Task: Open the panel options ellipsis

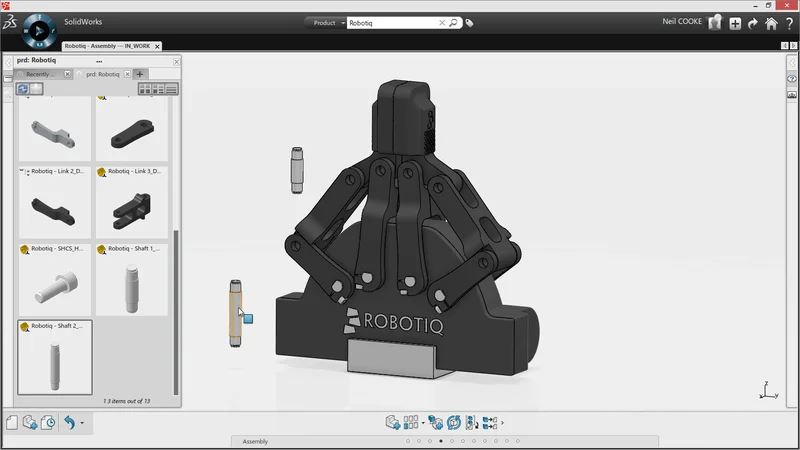Action: tap(99, 61)
